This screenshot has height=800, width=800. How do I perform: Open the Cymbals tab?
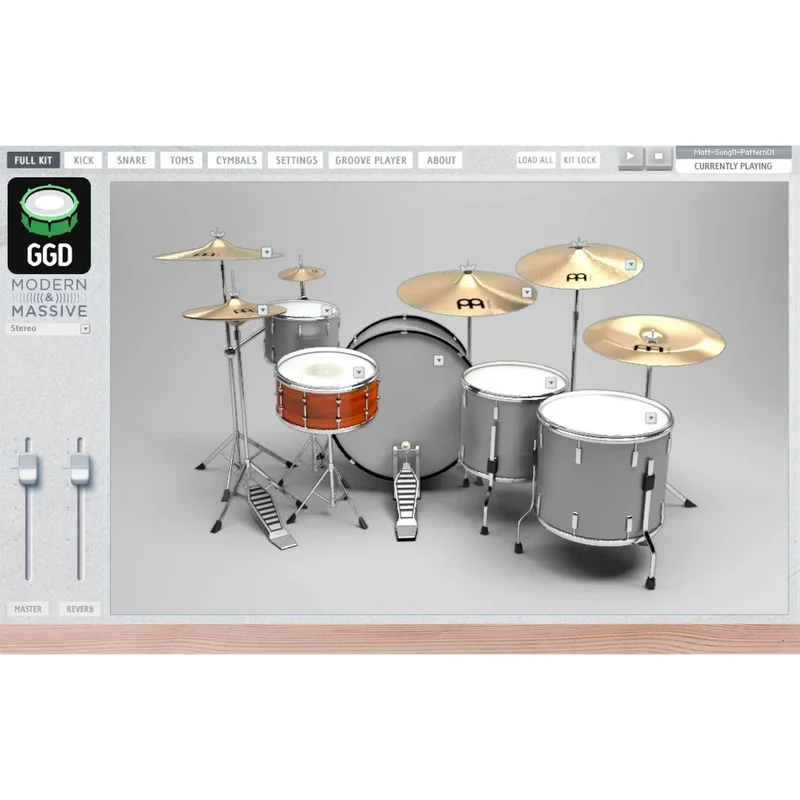point(236,160)
